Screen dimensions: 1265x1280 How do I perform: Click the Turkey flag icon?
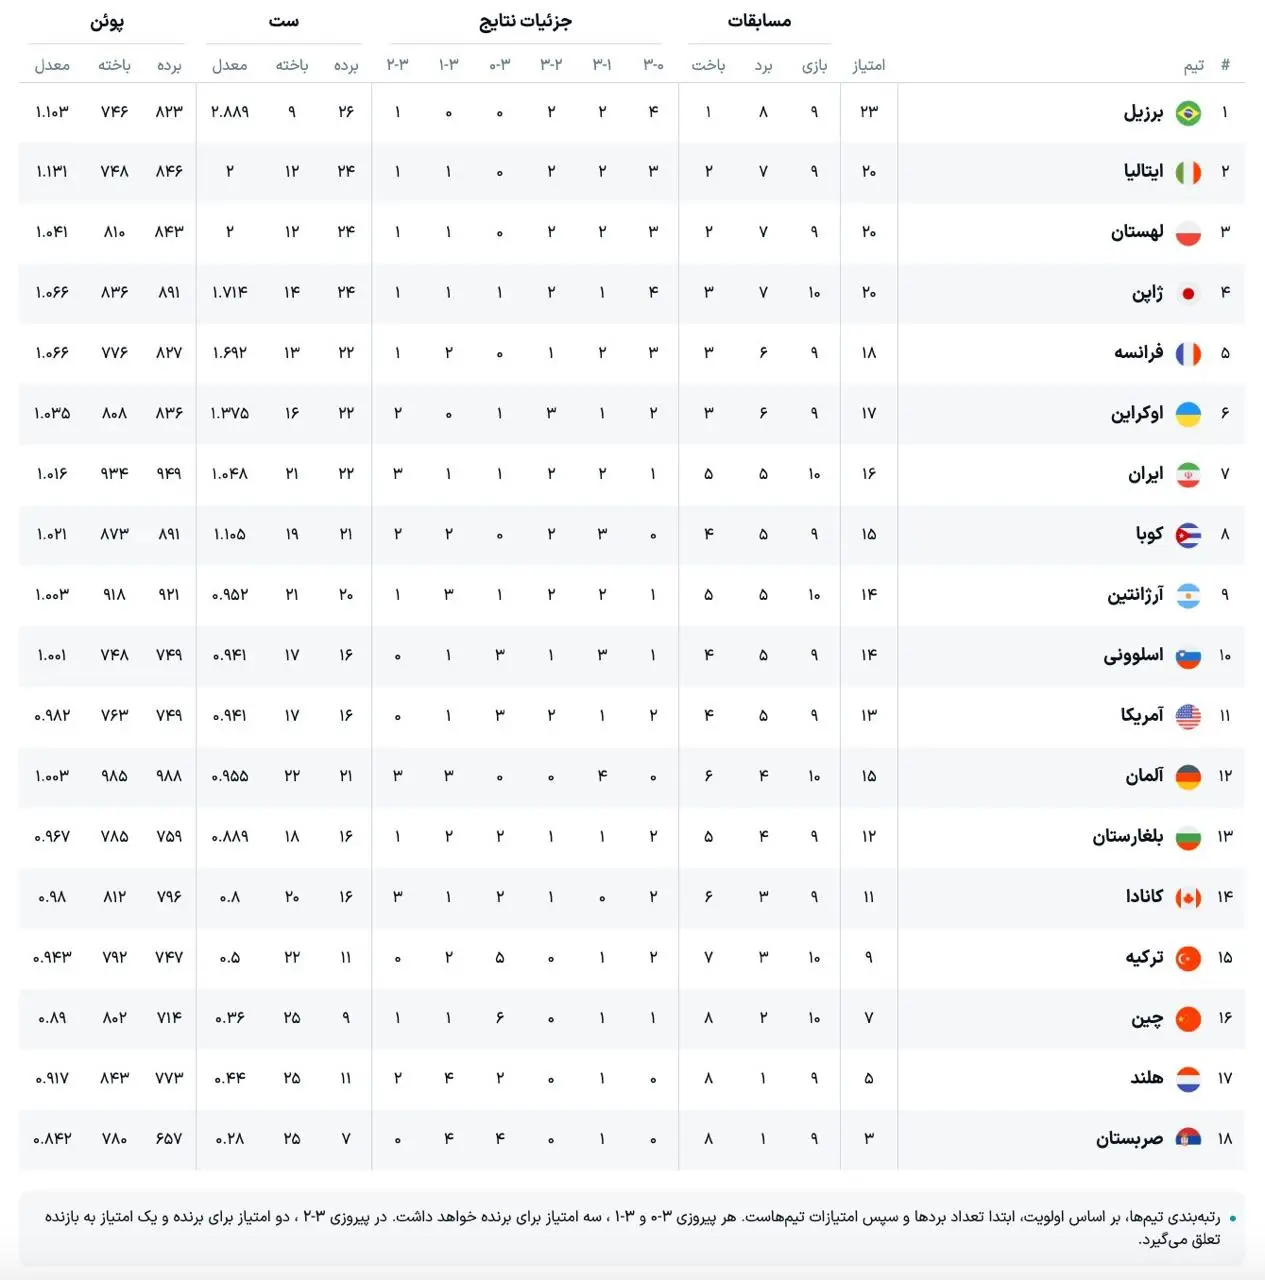pyautogui.click(x=1188, y=958)
